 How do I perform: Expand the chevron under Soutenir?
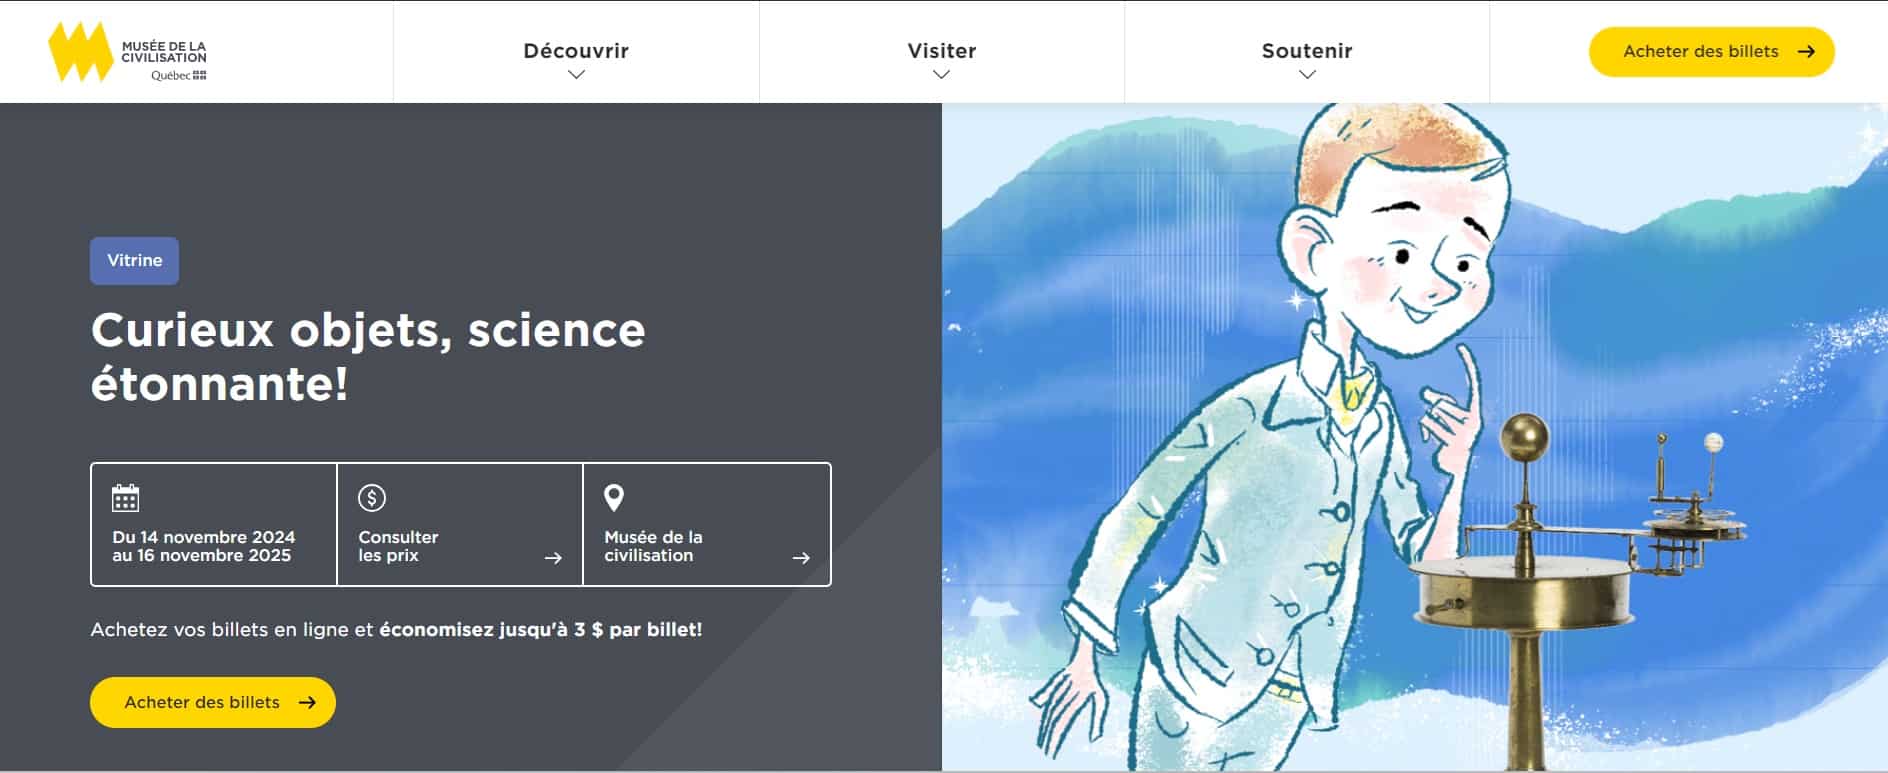pos(1307,75)
